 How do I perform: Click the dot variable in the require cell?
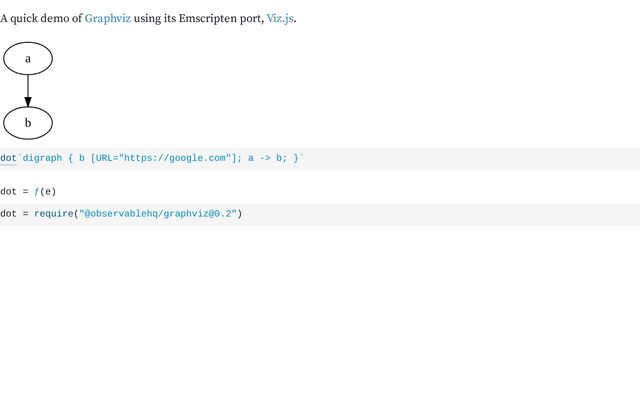[8, 213]
